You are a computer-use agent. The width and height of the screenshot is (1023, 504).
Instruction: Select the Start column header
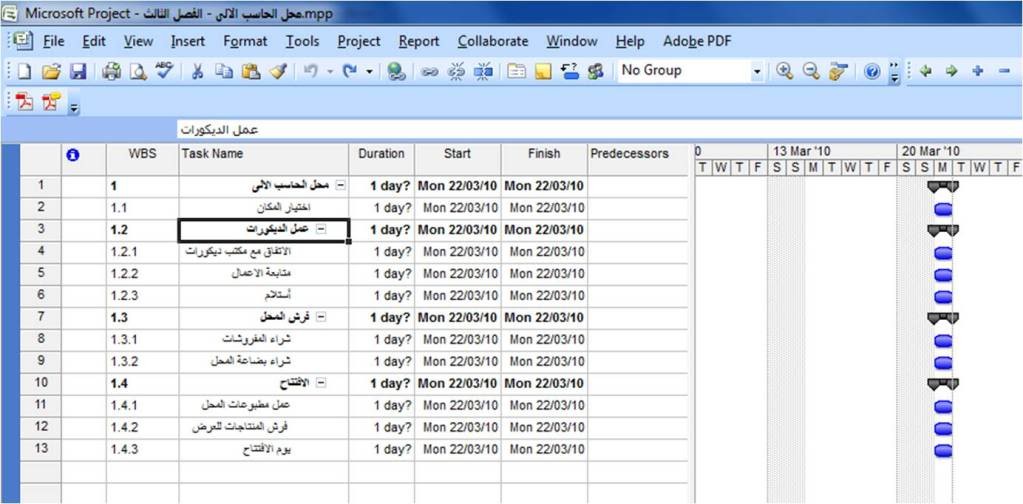pos(457,159)
